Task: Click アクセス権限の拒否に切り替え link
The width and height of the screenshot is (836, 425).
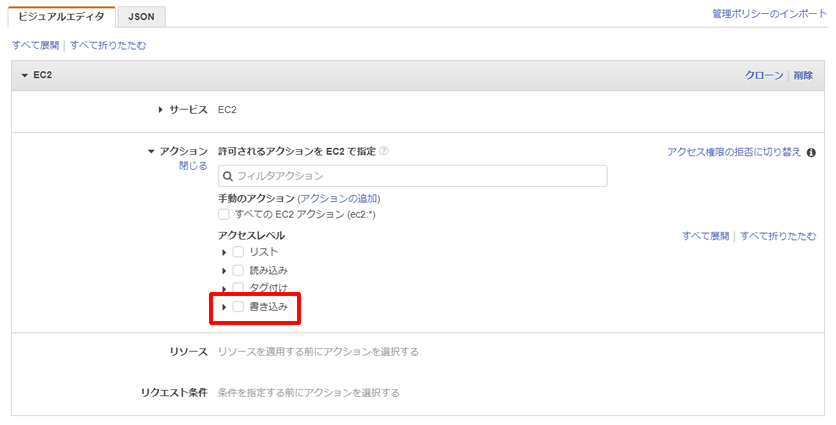Action: [734, 152]
